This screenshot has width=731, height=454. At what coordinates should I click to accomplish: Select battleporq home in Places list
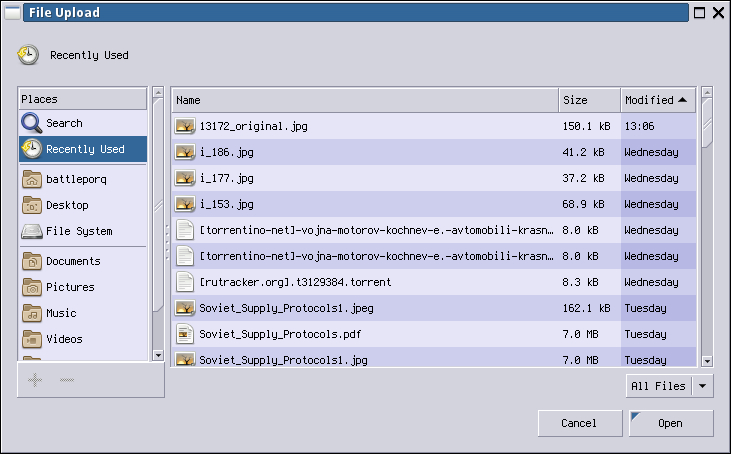pos(83,179)
